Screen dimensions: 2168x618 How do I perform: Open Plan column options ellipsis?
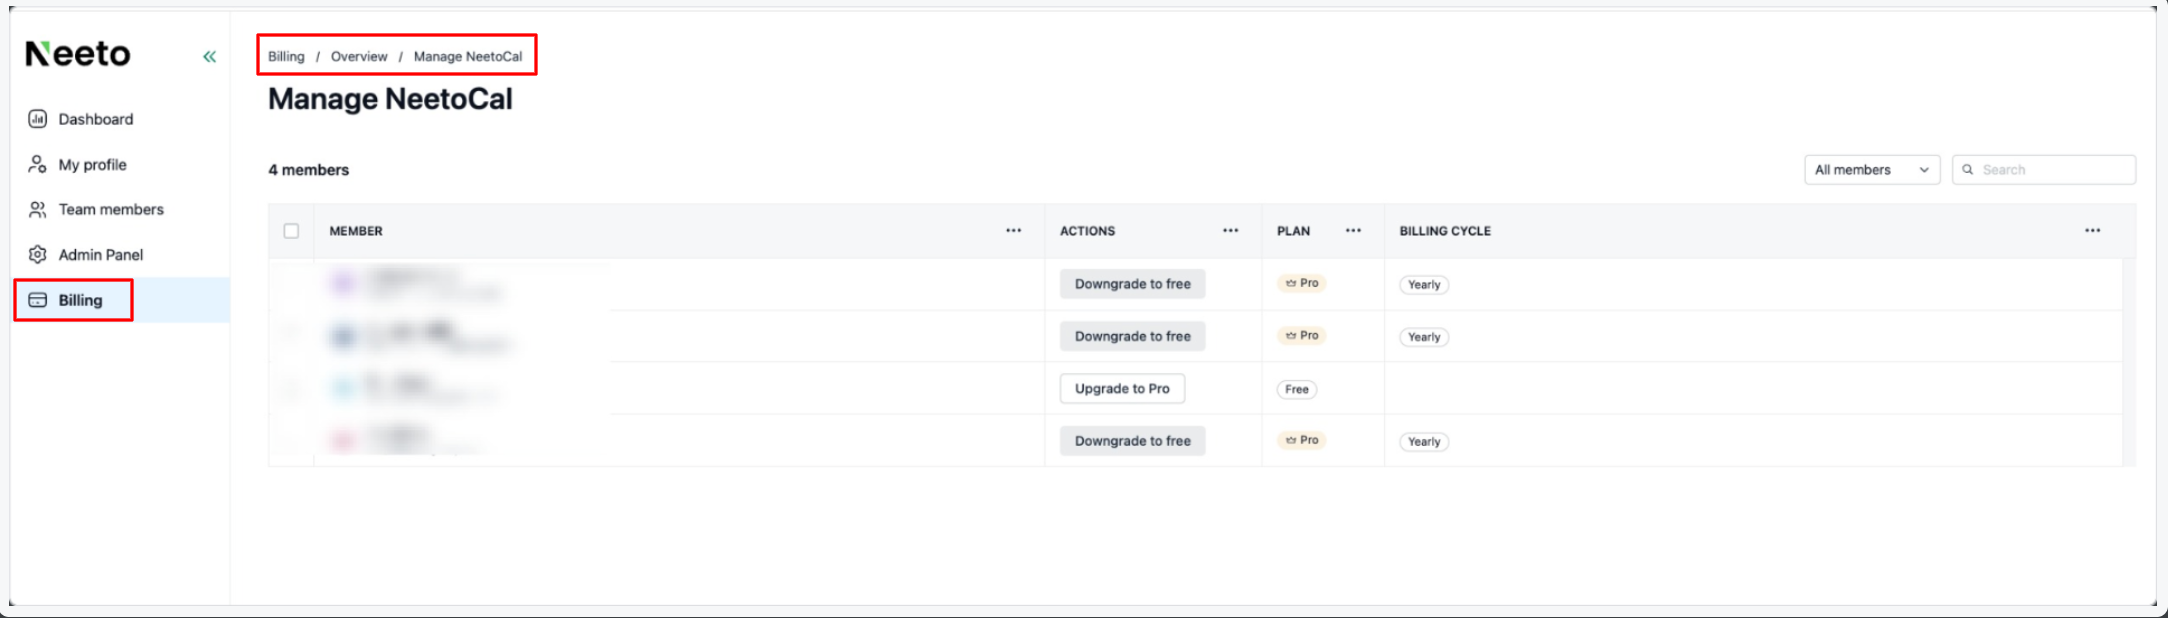[x=1353, y=231]
